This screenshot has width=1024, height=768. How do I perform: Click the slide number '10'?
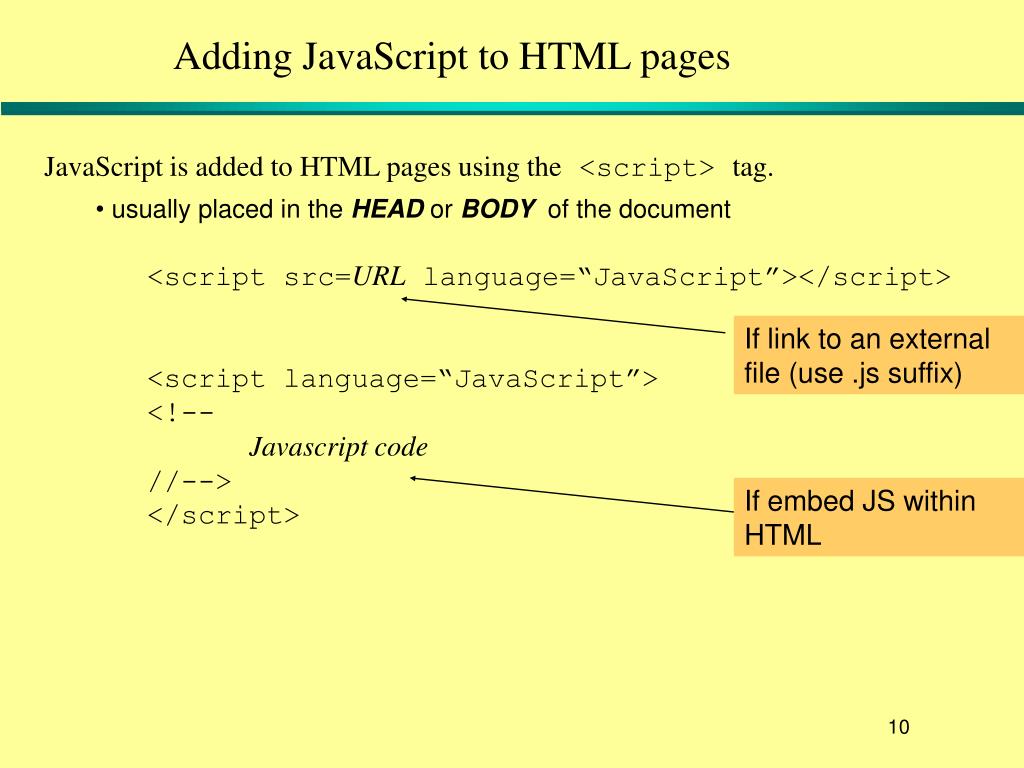point(899,727)
